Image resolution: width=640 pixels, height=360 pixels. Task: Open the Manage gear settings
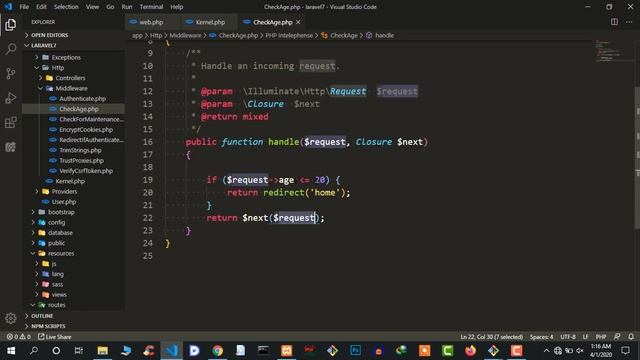point(11,318)
